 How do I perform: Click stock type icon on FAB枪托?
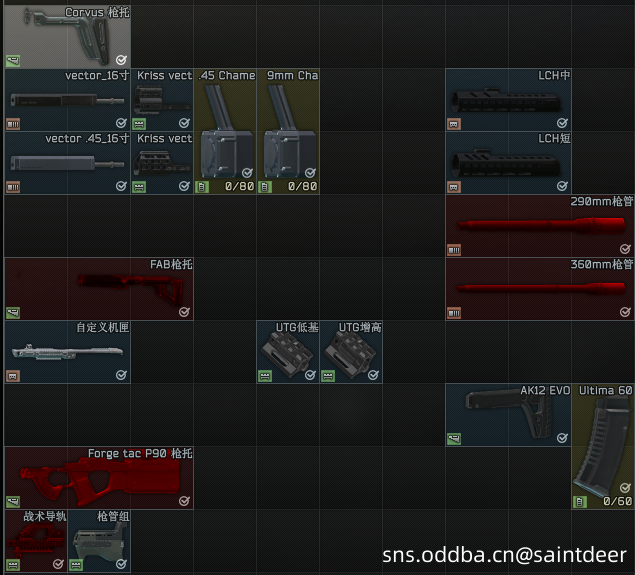click(x=13, y=313)
